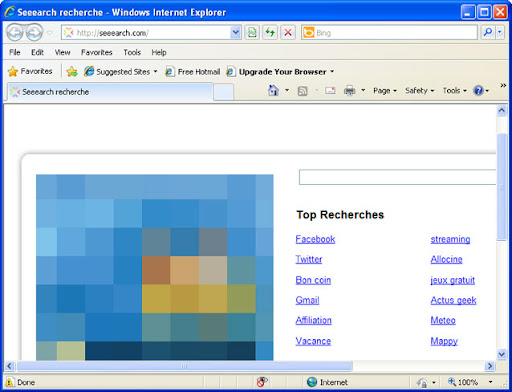
Task: Open the Help menu
Action: point(159,52)
